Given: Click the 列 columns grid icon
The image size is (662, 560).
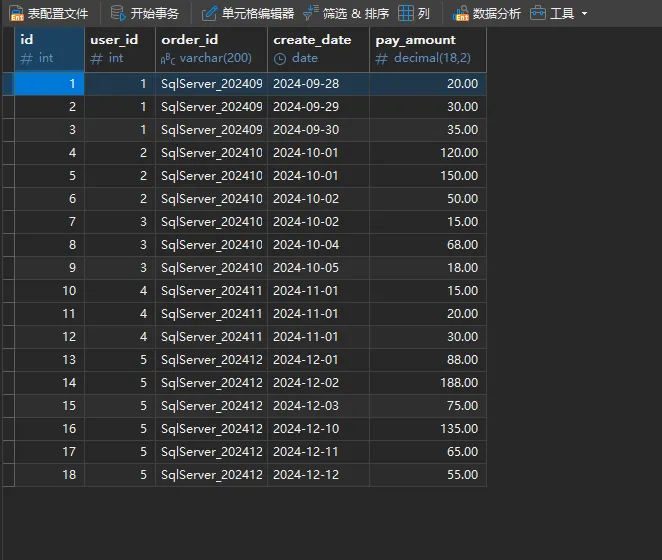Looking at the screenshot, I should coord(405,14).
